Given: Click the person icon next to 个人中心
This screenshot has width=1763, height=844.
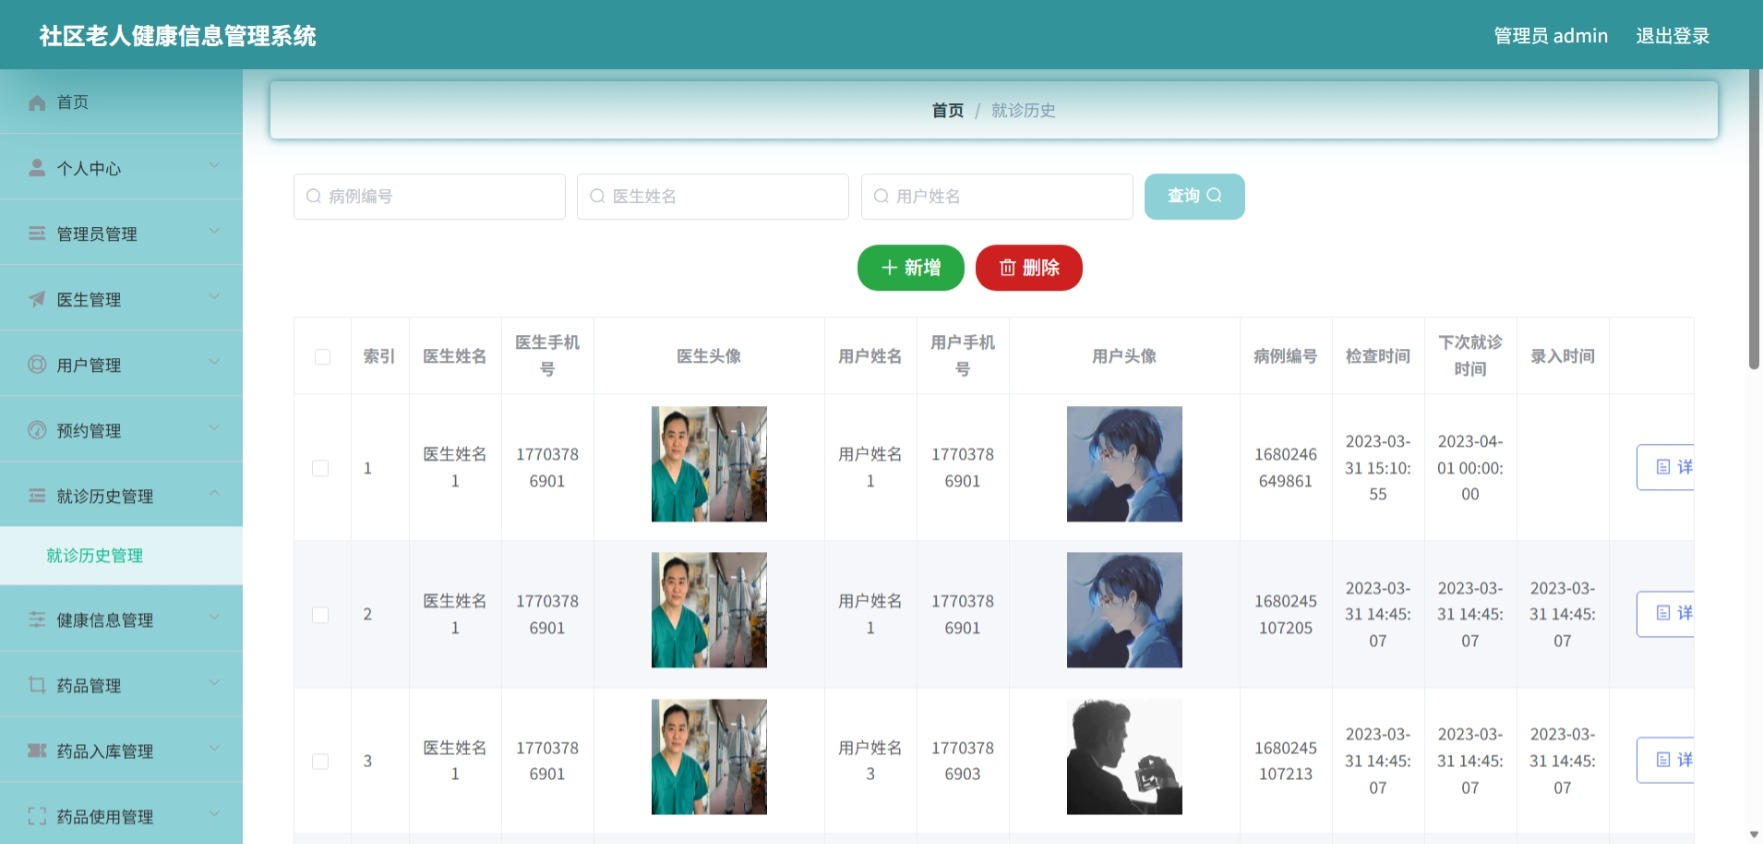Looking at the screenshot, I should 37,168.
